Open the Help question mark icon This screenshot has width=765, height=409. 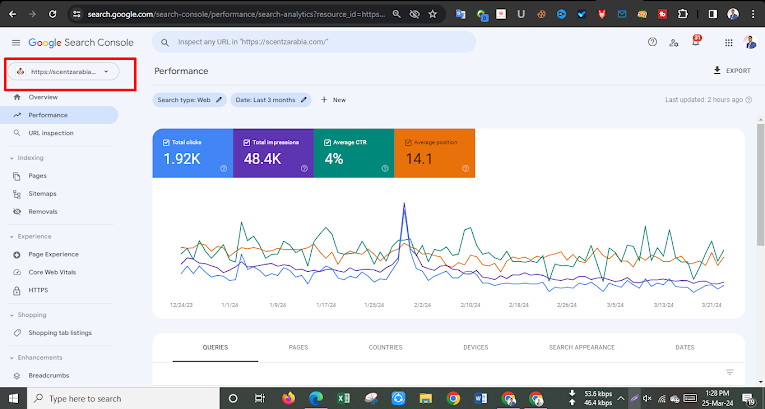tap(652, 42)
